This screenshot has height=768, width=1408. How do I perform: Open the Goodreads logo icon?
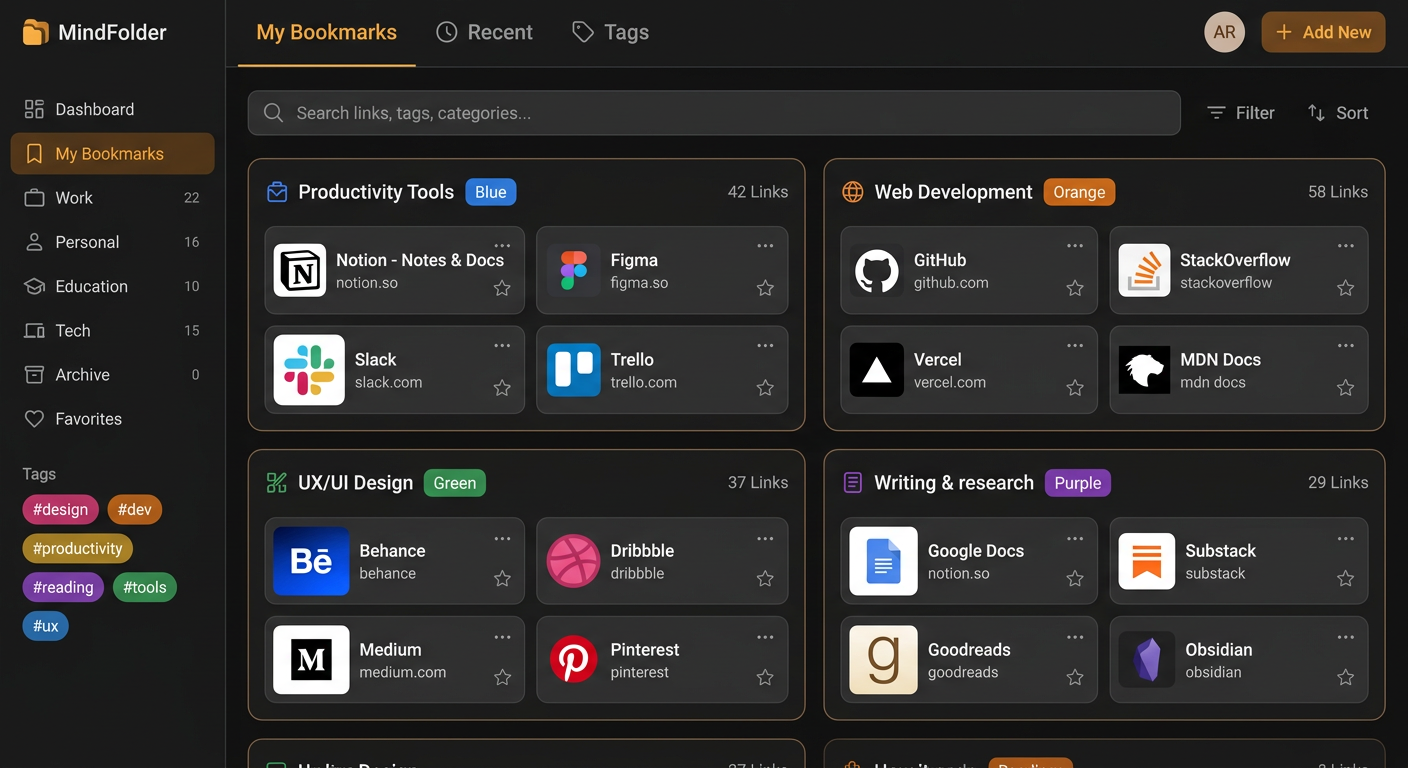883,660
